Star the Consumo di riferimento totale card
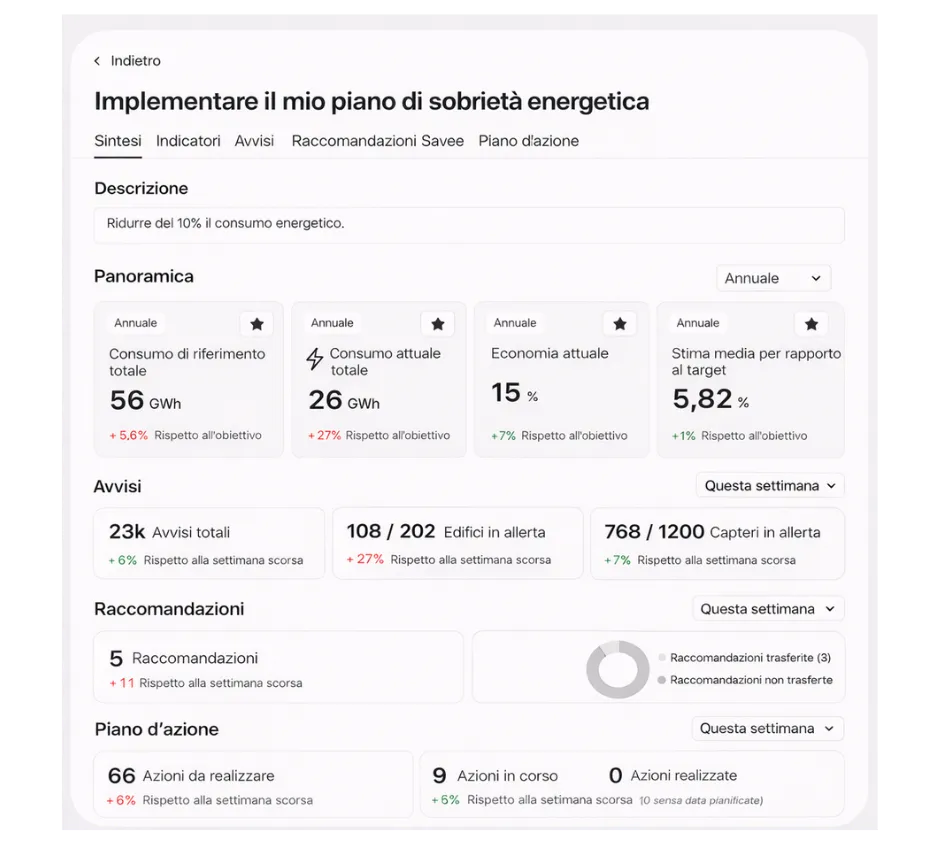Image resolution: width=940 pixels, height=845 pixels. pyautogui.click(x=257, y=323)
